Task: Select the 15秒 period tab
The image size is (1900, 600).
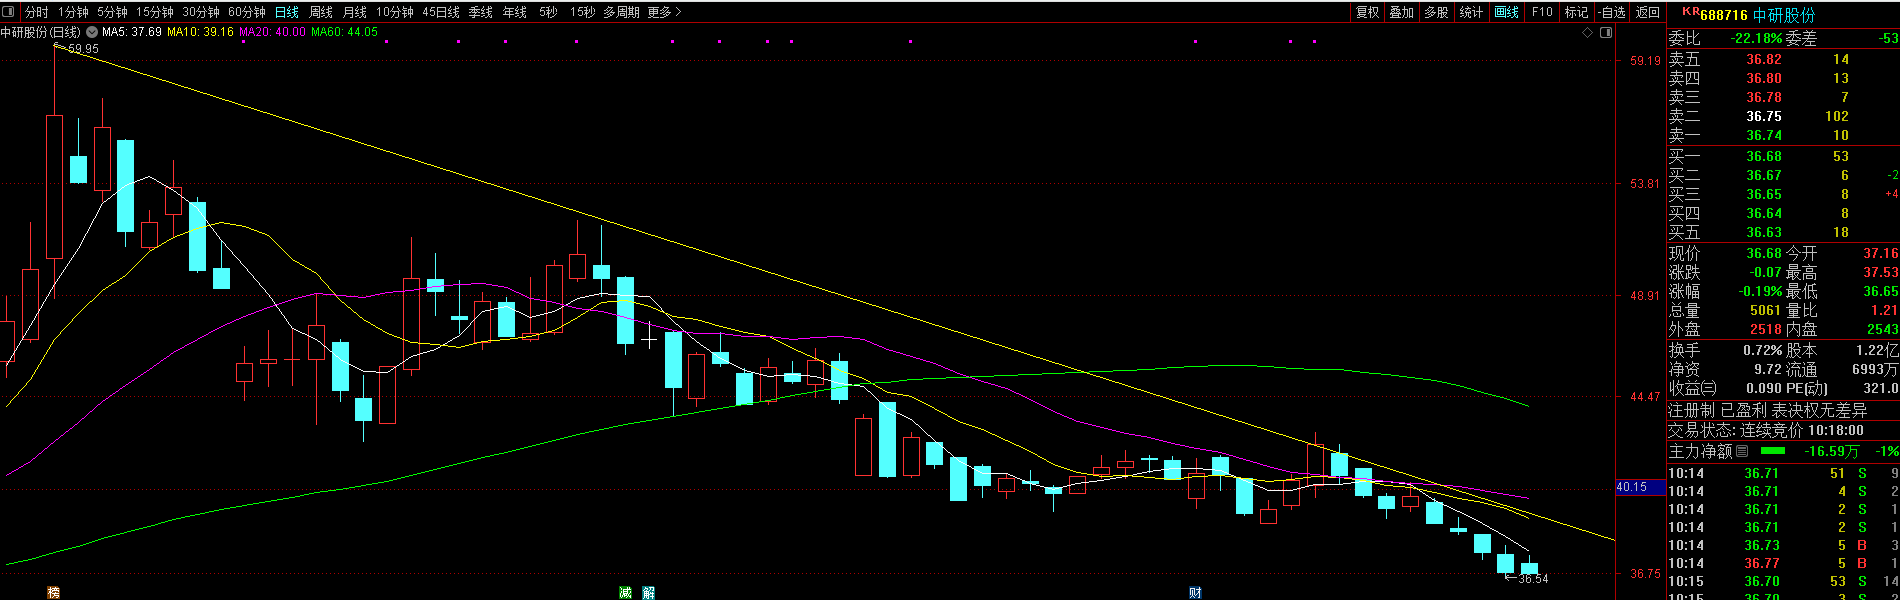Action: coord(583,12)
